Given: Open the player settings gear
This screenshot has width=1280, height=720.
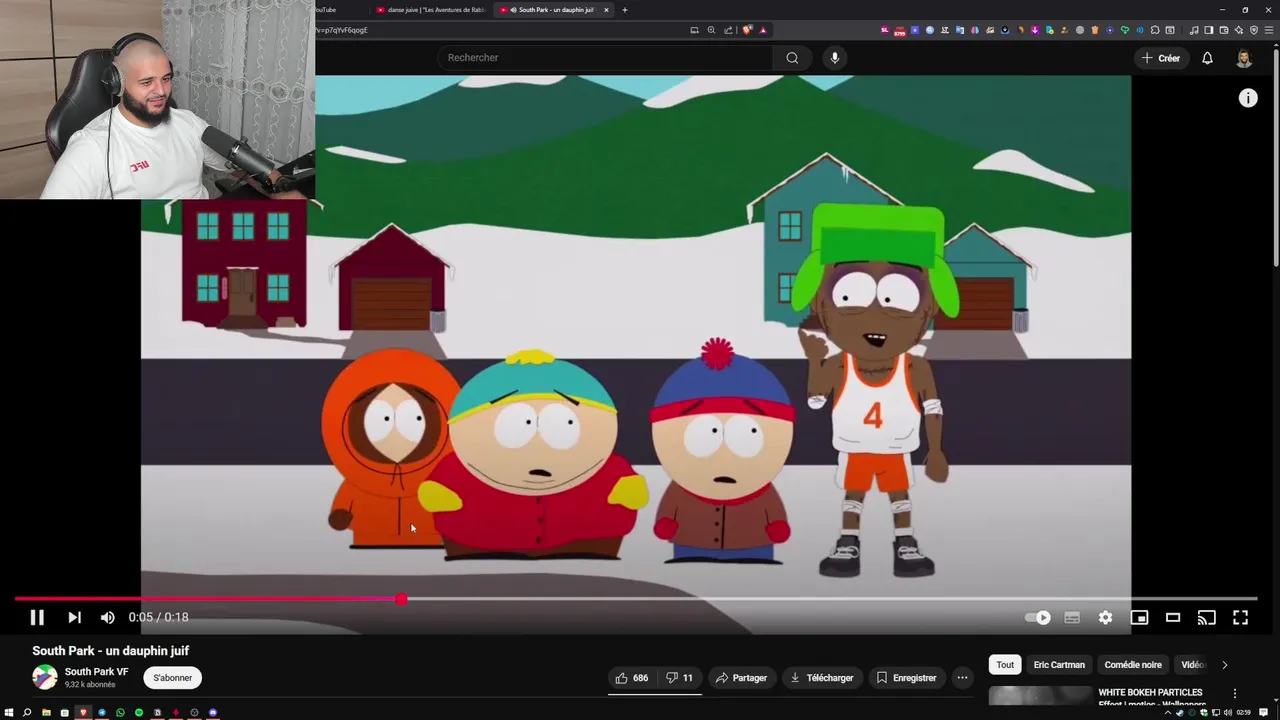Looking at the screenshot, I should click(x=1105, y=617).
